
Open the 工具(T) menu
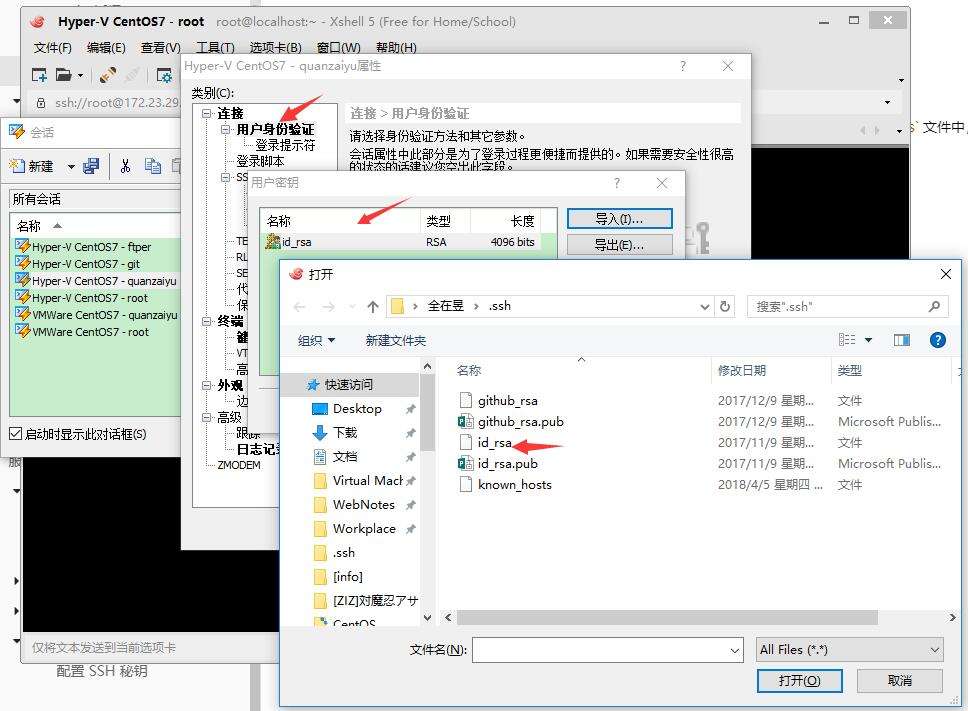(x=215, y=48)
